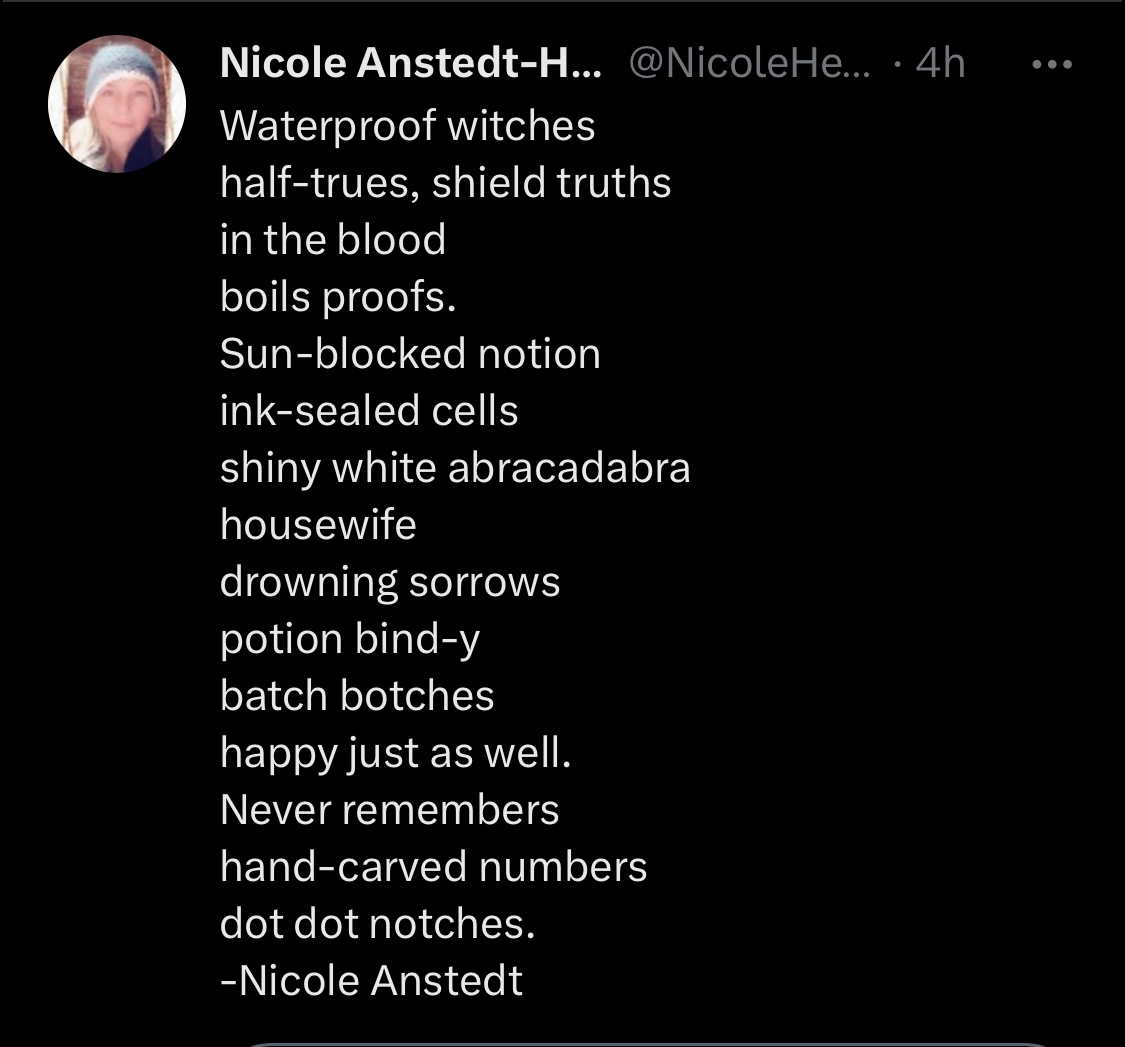Viewport: 1125px width, 1047px height.
Task: Click the text "Never remembers"
Action: (x=389, y=810)
